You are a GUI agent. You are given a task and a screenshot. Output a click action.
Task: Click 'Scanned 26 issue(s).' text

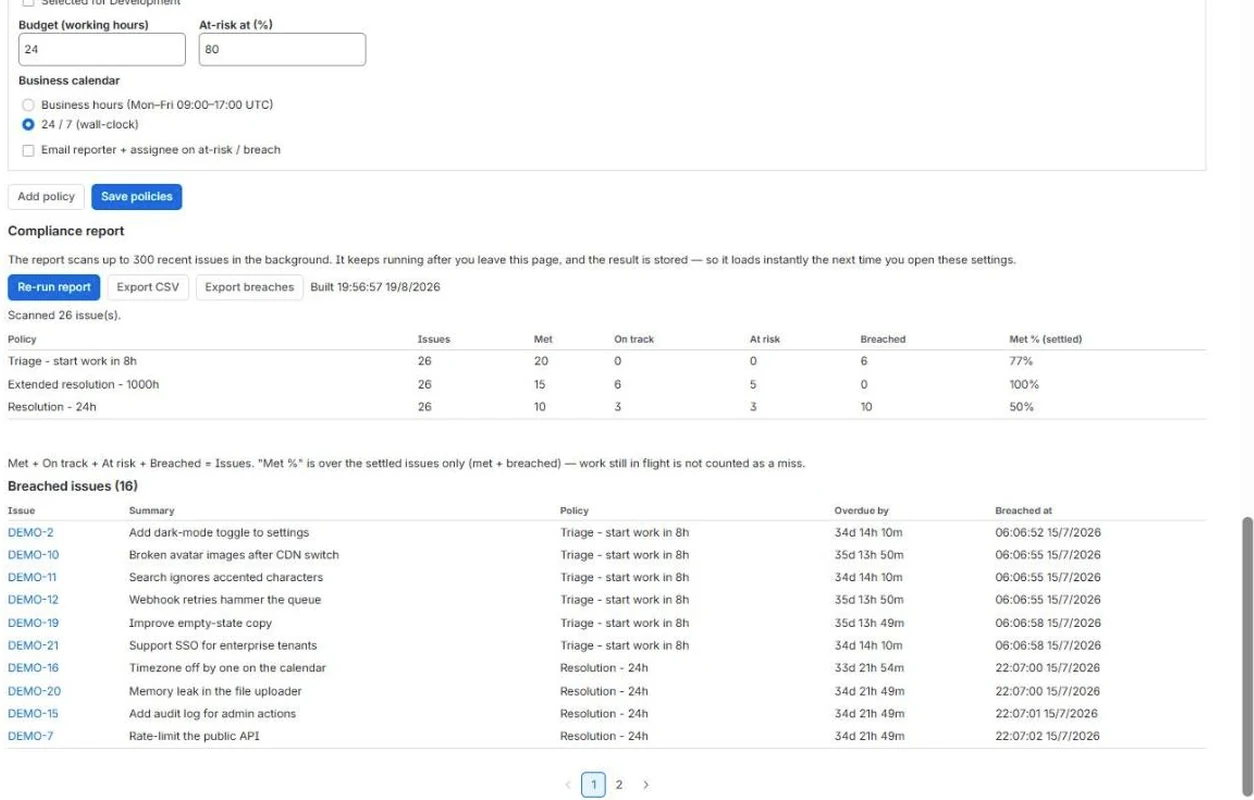click(x=64, y=316)
